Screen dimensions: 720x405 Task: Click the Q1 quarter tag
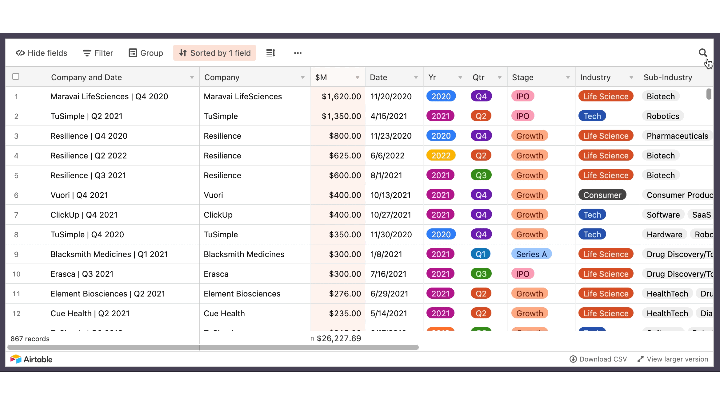coord(481,254)
